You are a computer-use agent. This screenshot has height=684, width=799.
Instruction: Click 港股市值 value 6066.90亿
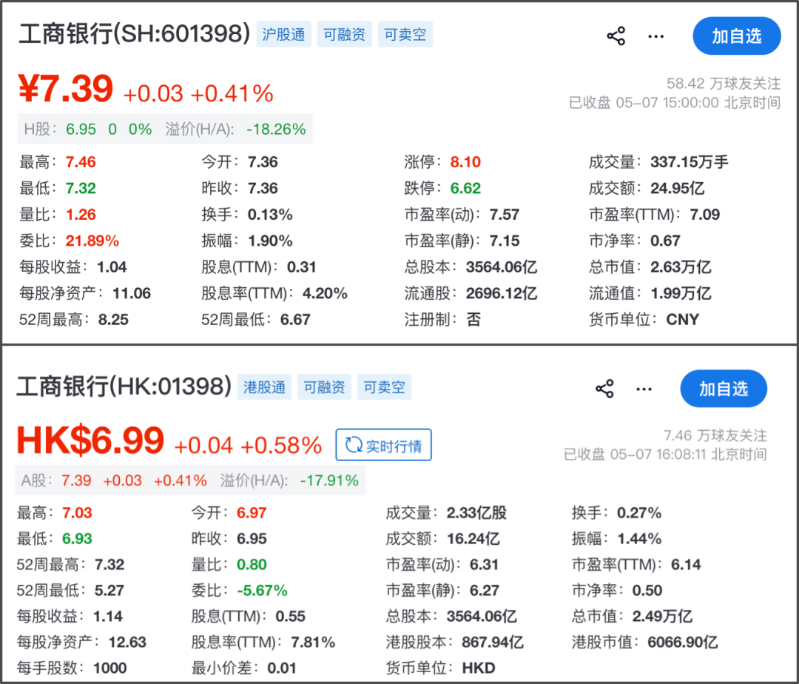682,642
